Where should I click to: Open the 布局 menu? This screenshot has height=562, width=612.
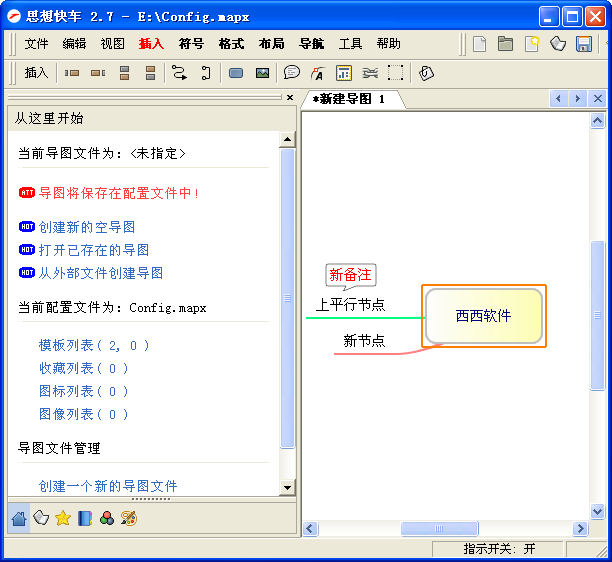point(271,44)
